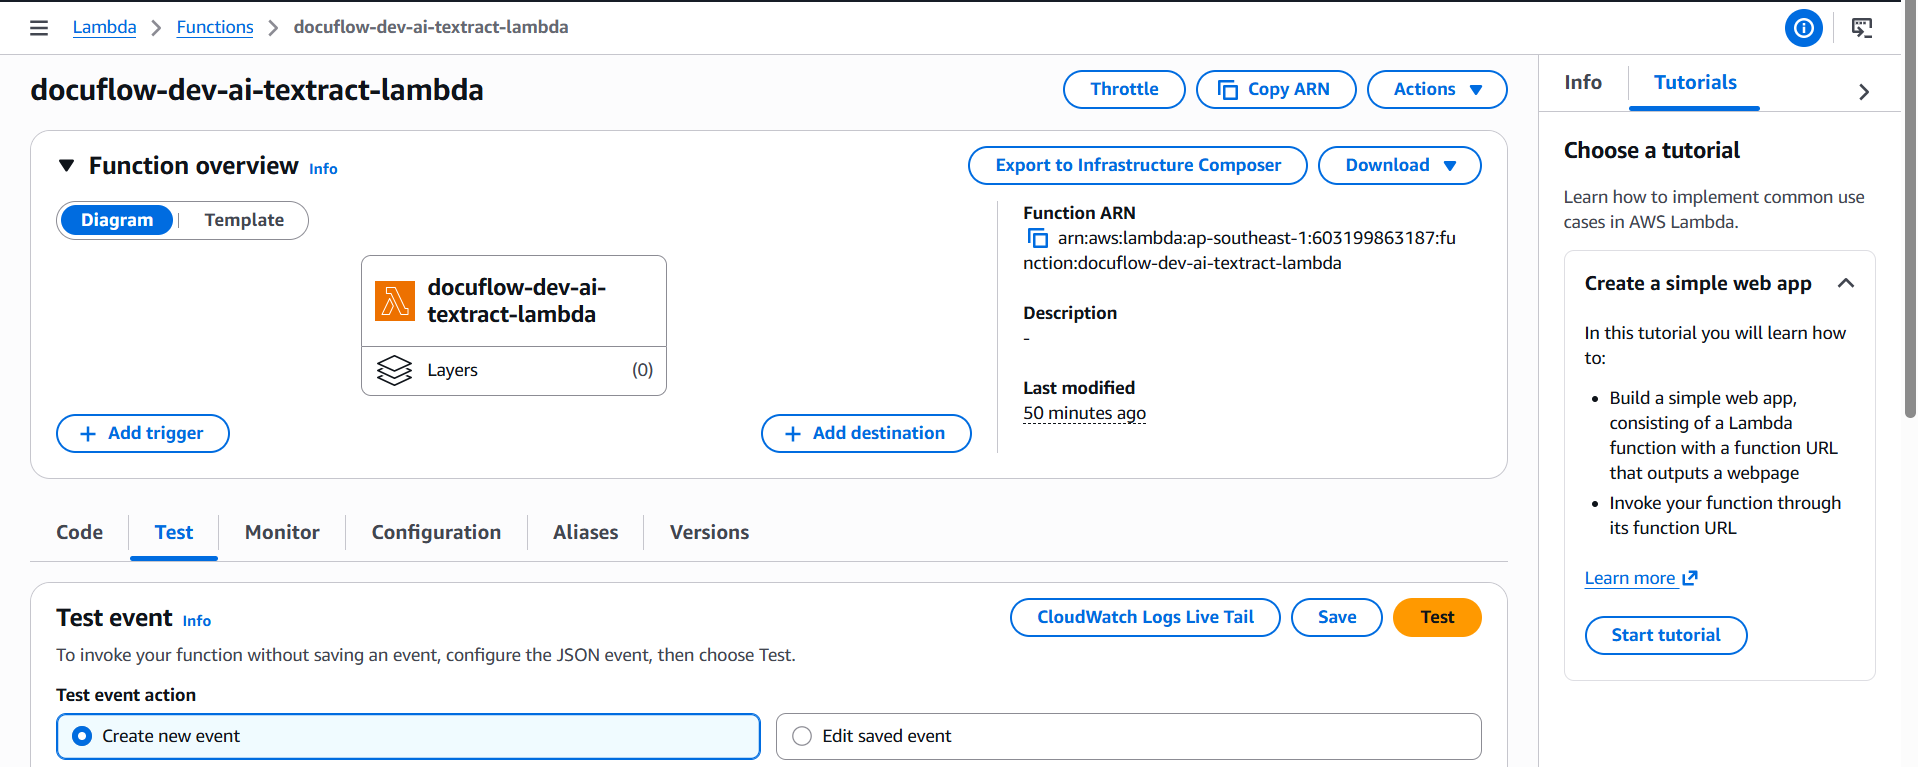Open the Functions breadcrumb link

coord(215,27)
